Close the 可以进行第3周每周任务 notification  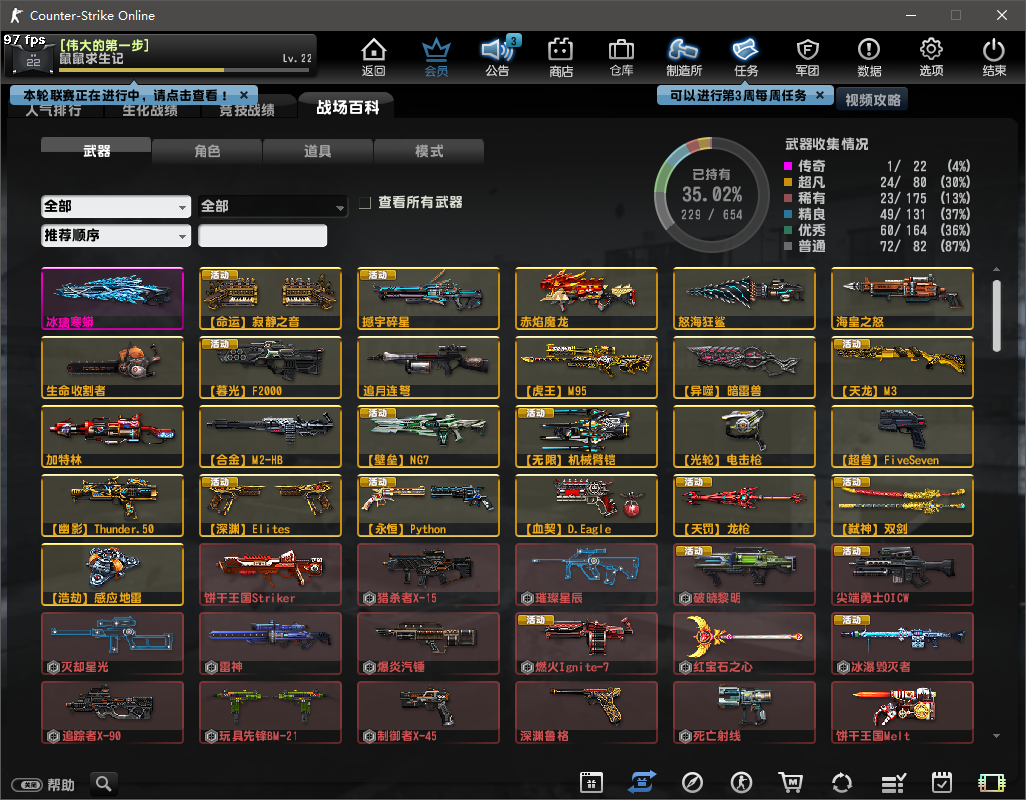[820, 95]
